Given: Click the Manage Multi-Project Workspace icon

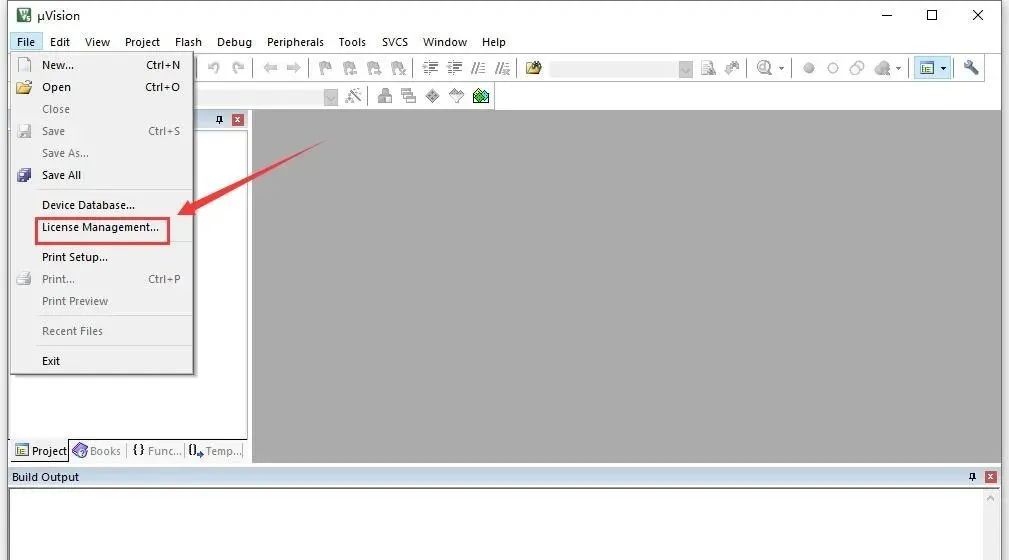Looking at the screenshot, I should click(x=408, y=96).
